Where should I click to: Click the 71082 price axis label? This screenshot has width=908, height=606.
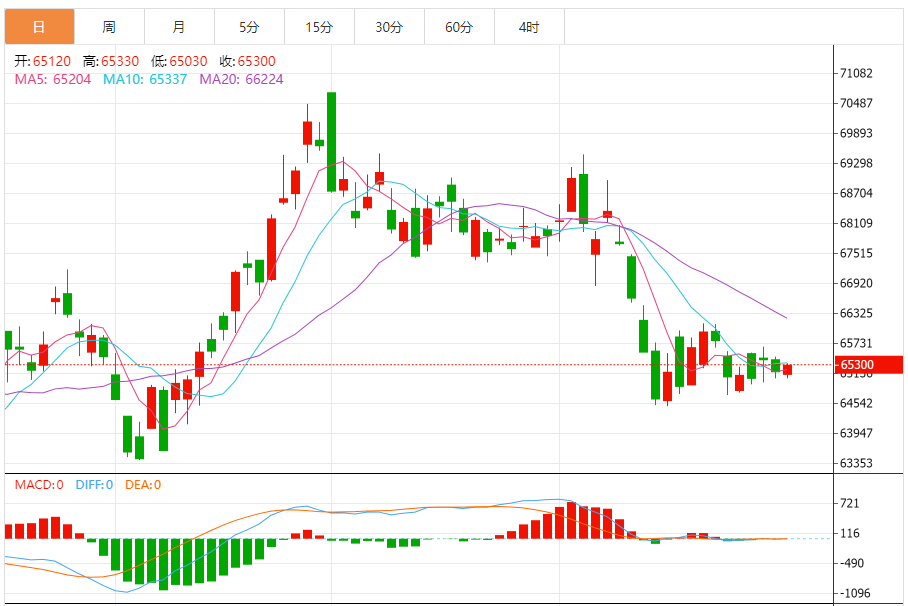pos(856,73)
